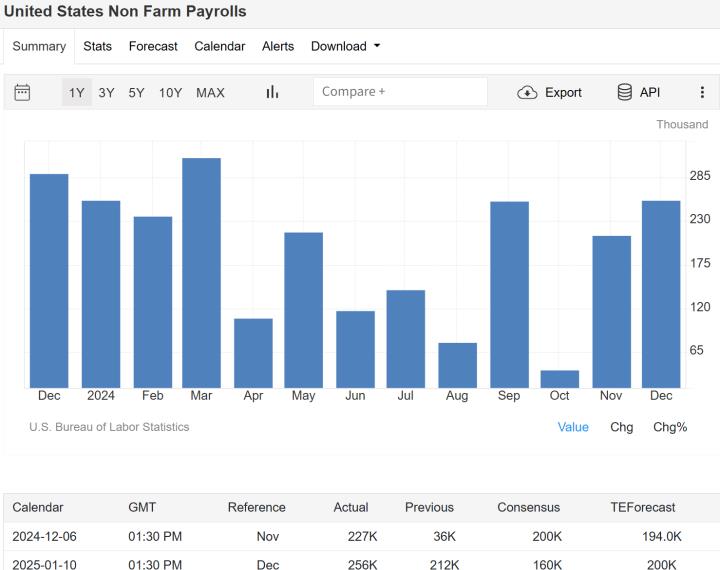Image resolution: width=720 pixels, height=570 pixels.
Task: Click the API button label
Action: pyautogui.click(x=650, y=92)
